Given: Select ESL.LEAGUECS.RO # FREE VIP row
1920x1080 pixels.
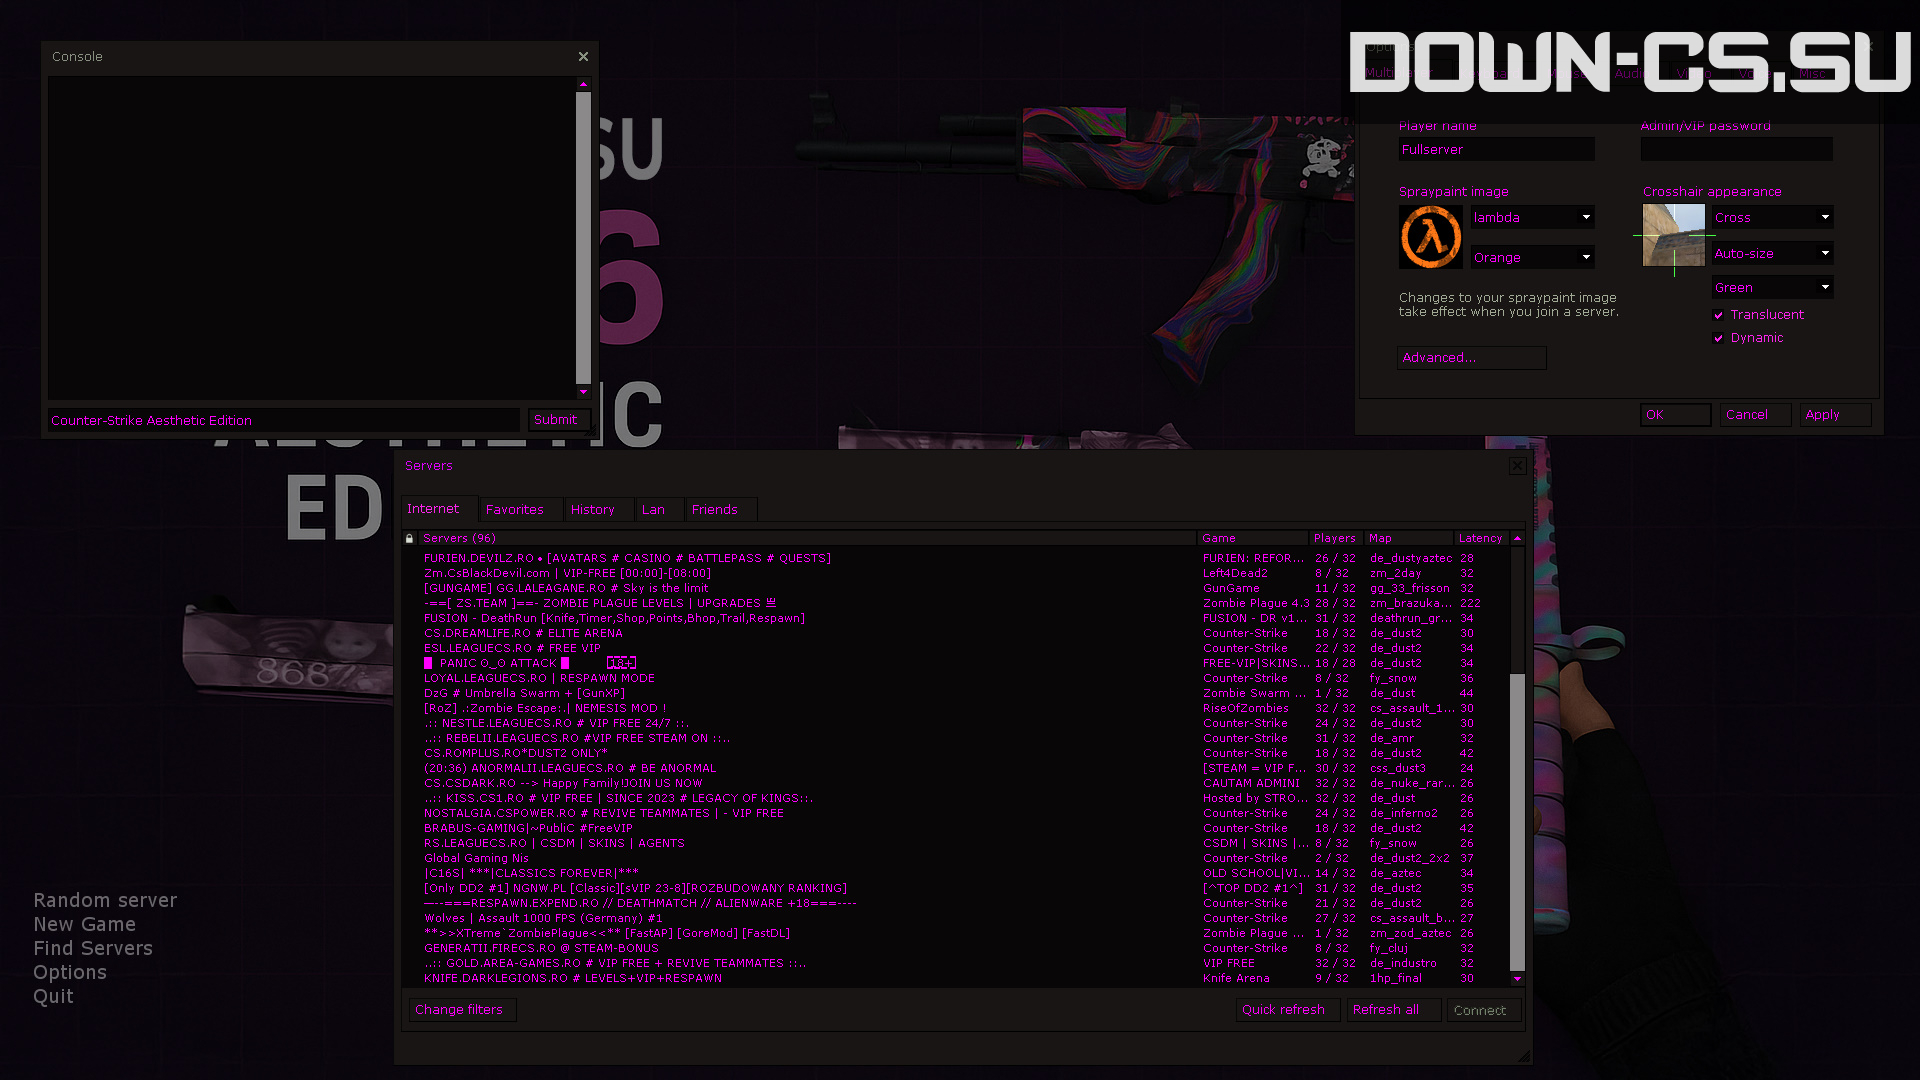Looking at the screenshot, I should [x=955, y=648].
